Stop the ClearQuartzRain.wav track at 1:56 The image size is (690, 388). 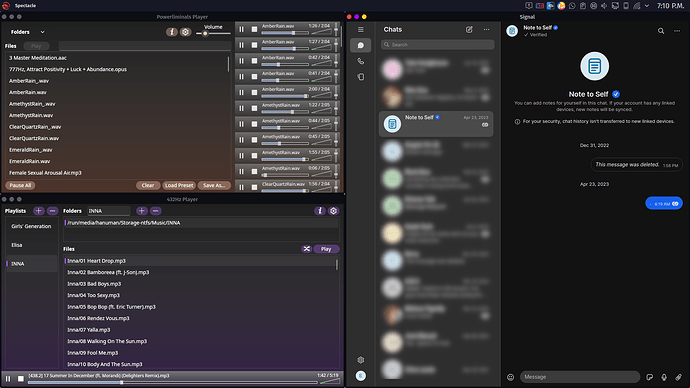coord(254,187)
